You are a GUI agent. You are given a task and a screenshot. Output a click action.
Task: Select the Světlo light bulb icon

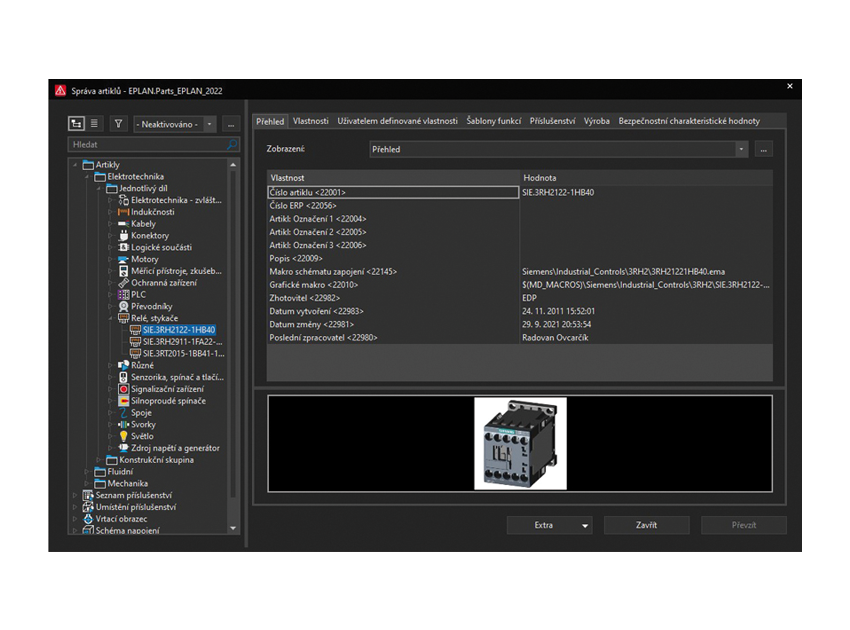[124, 436]
